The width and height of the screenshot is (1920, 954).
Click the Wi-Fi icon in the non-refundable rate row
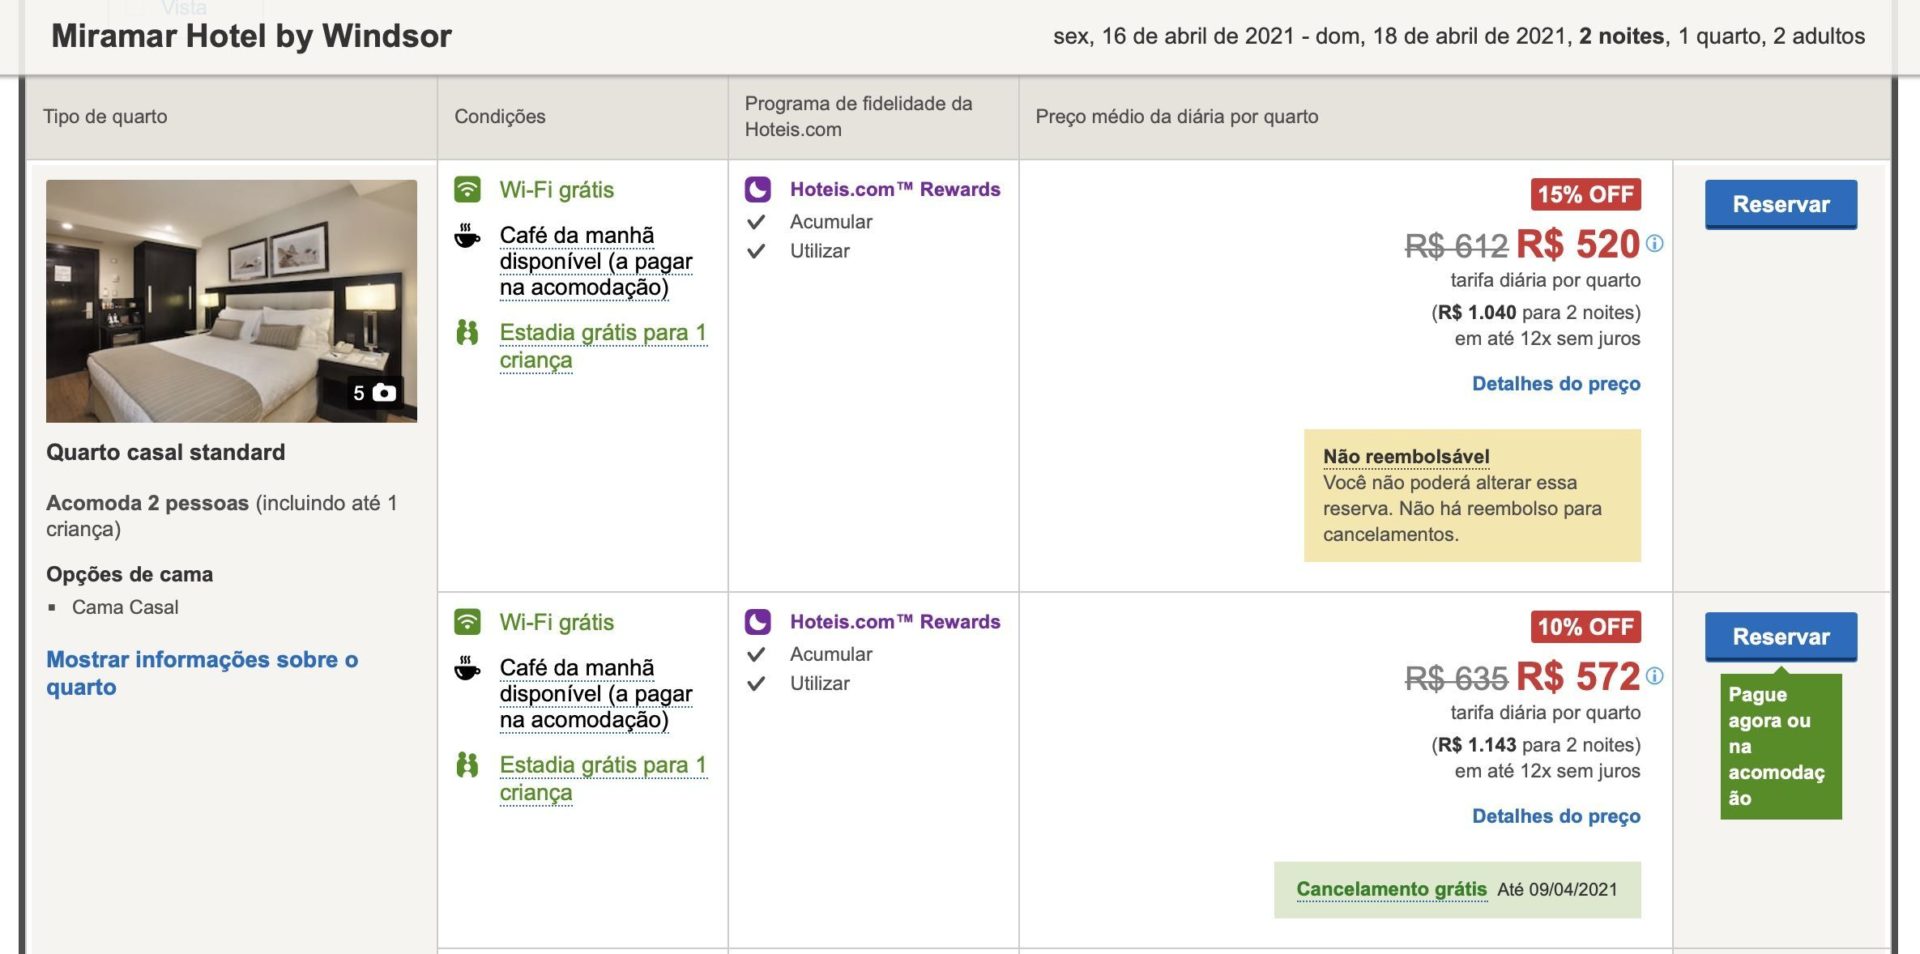(x=467, y=189)
